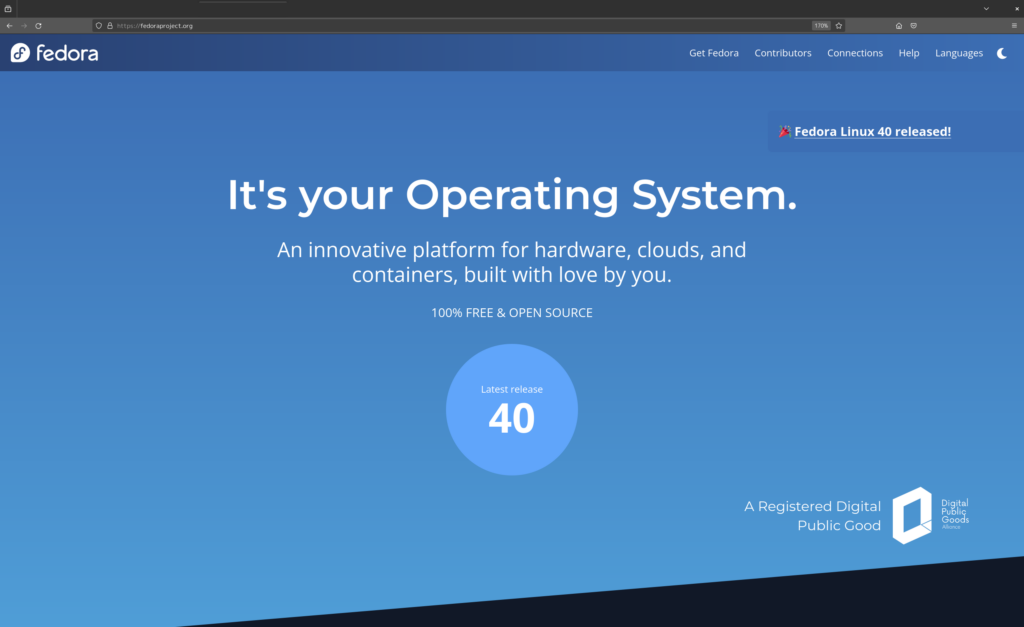1024x627 pixels.
Task: Click the 'An innovative platform for hardware' tagline
Action: coord(512,262)
